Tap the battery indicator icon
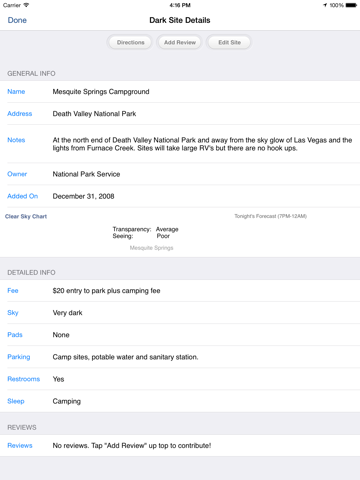This screenshot has width=360, height=480. coord(351,5)
